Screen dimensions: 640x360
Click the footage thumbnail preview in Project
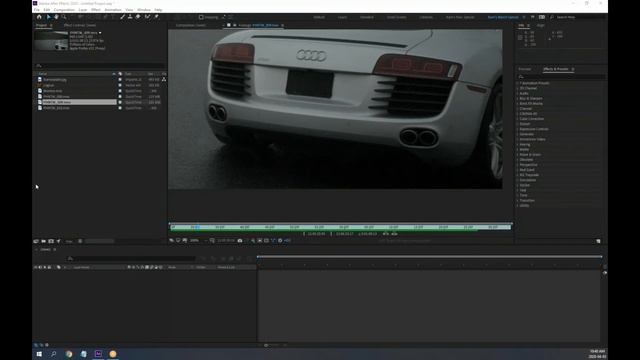(x=51, y=40)
